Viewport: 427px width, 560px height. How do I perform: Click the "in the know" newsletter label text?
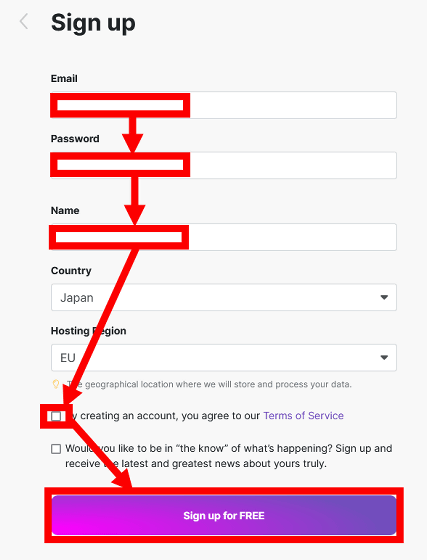228,456
